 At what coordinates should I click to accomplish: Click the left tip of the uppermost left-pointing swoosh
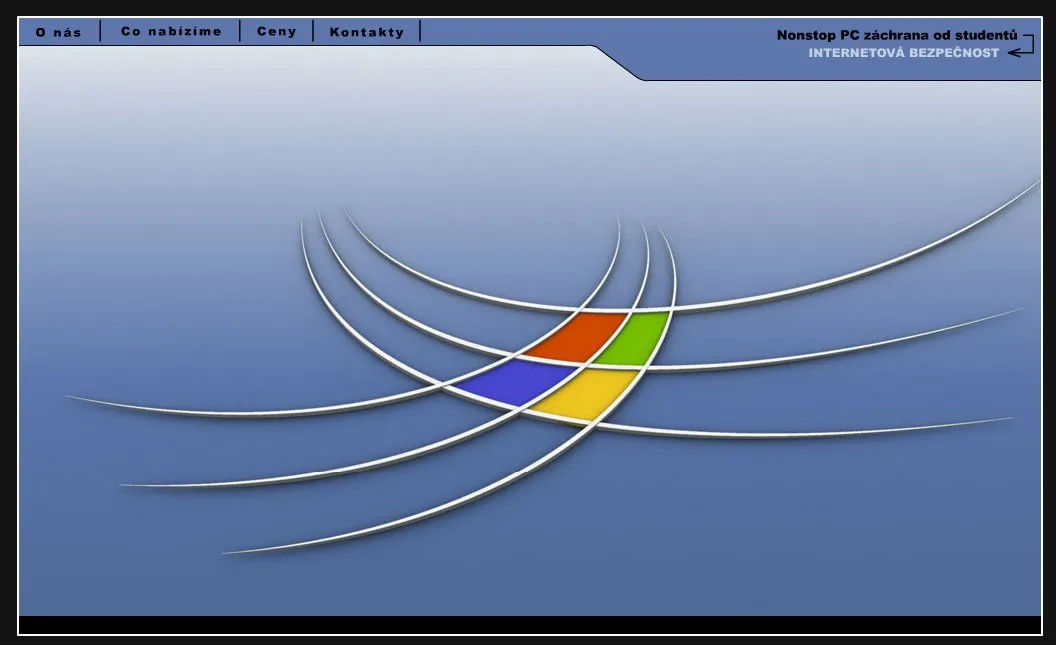tap(72, 398)
